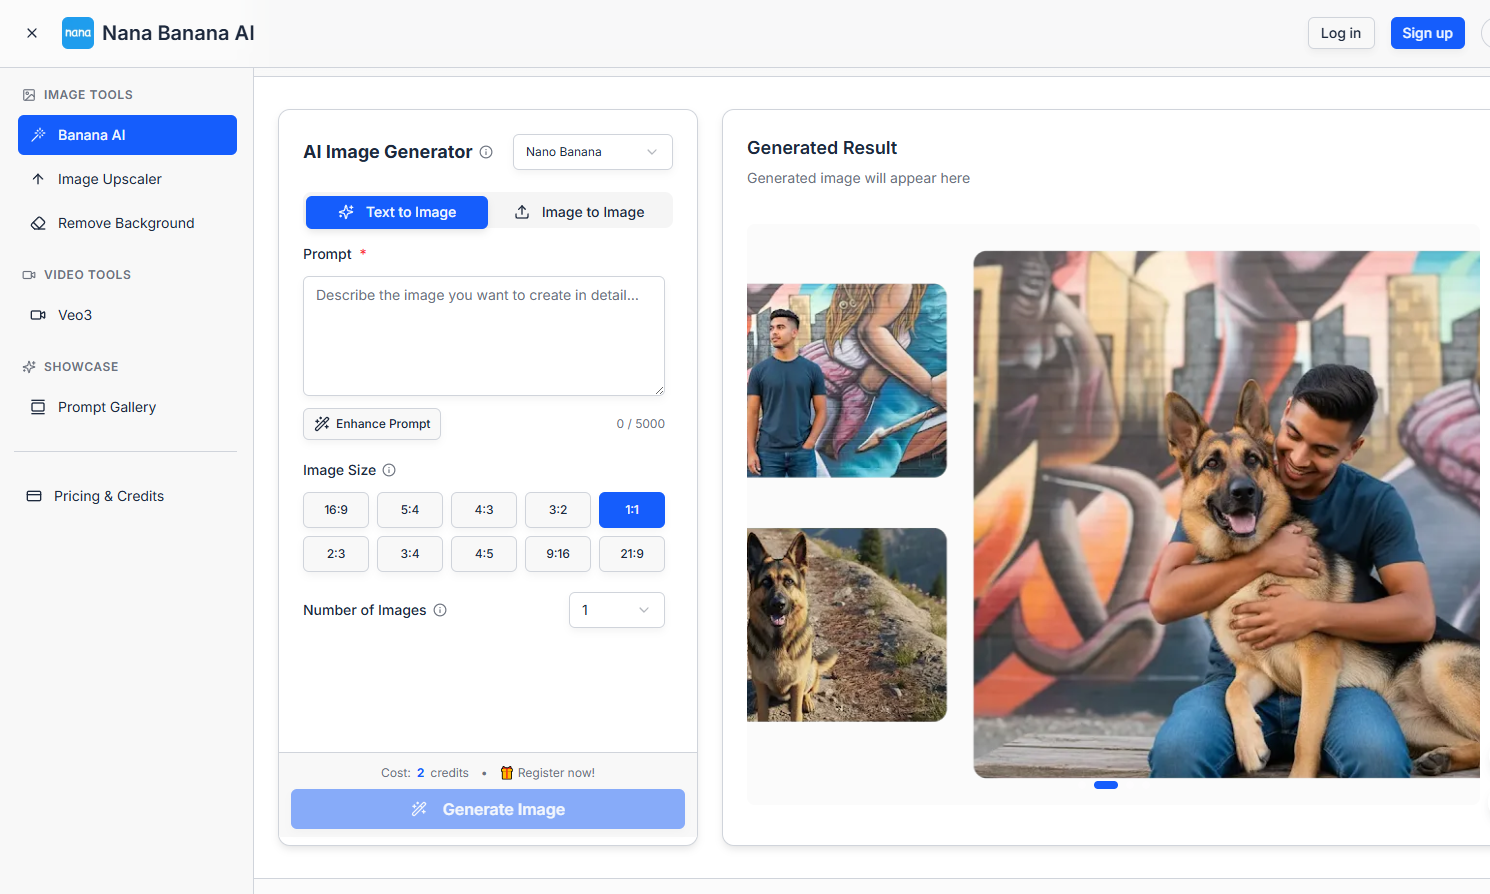Open the Image Upscaler tool

109,179
